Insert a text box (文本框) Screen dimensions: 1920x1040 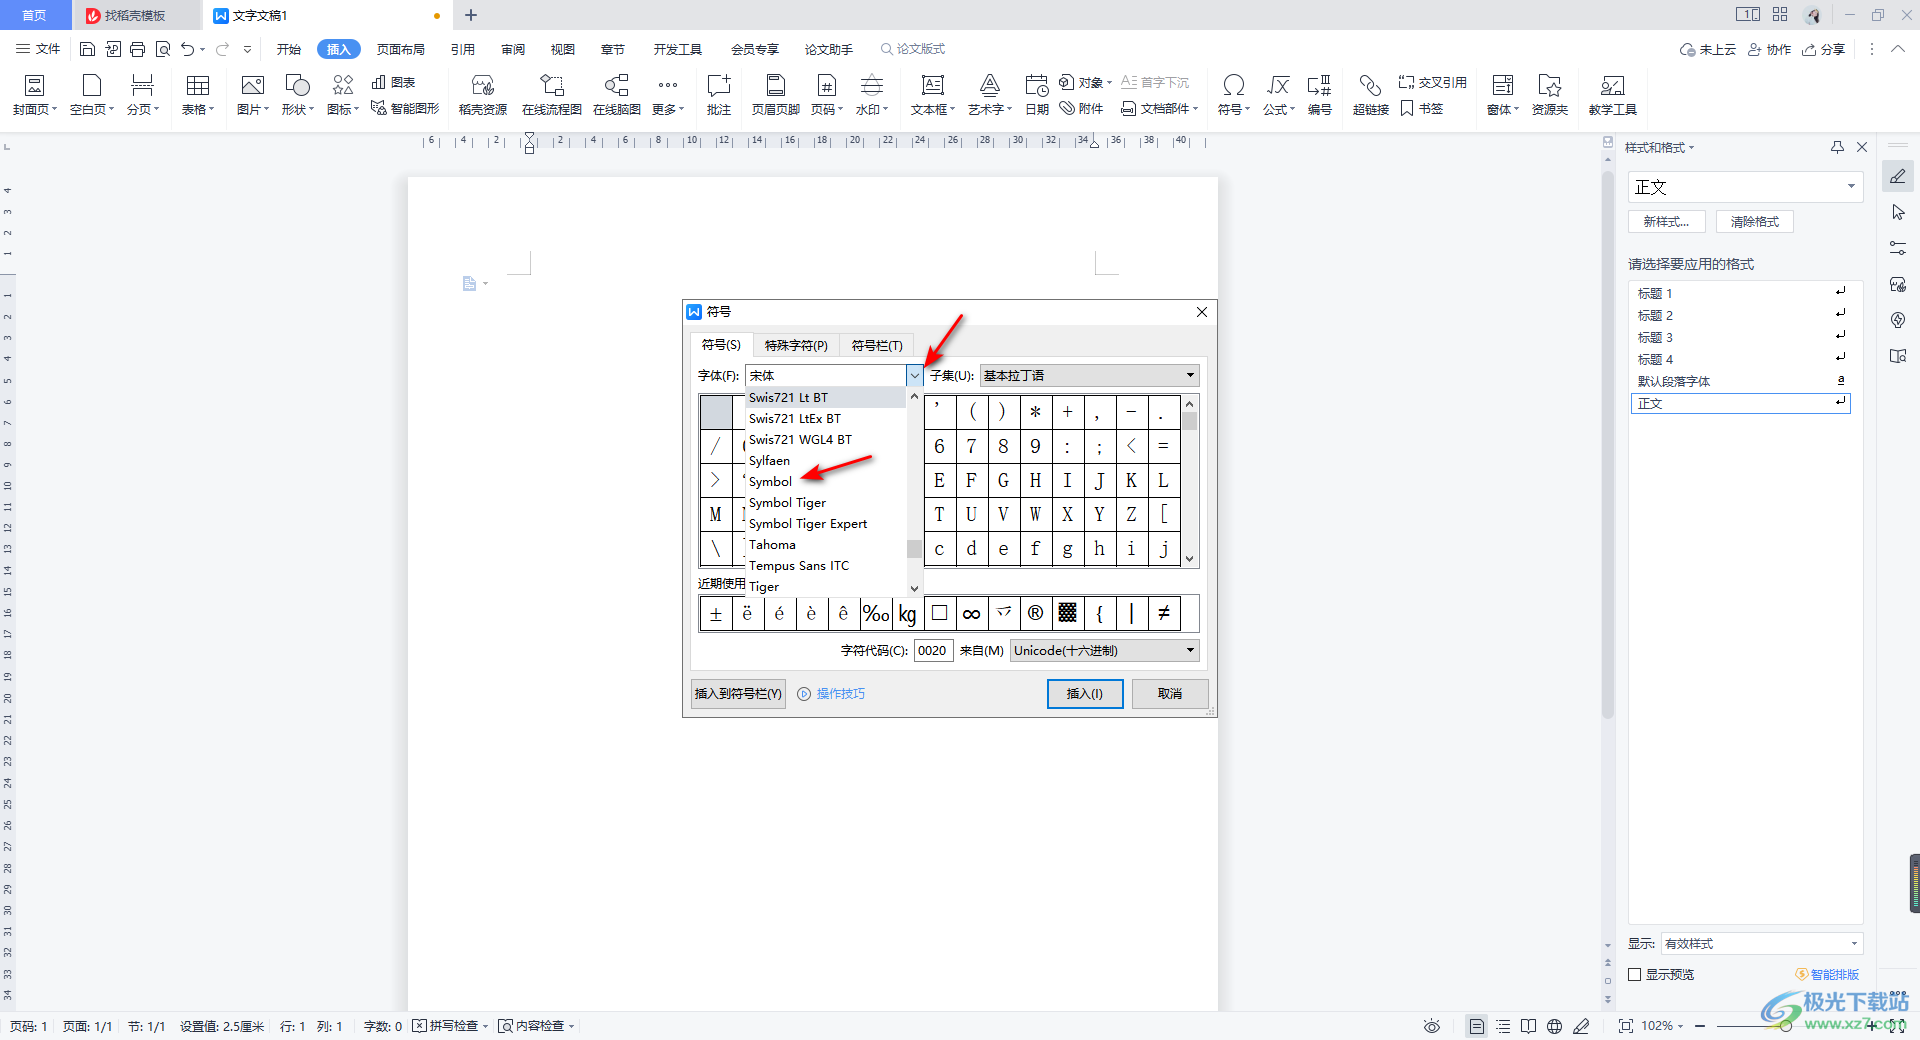pos(933,95)
